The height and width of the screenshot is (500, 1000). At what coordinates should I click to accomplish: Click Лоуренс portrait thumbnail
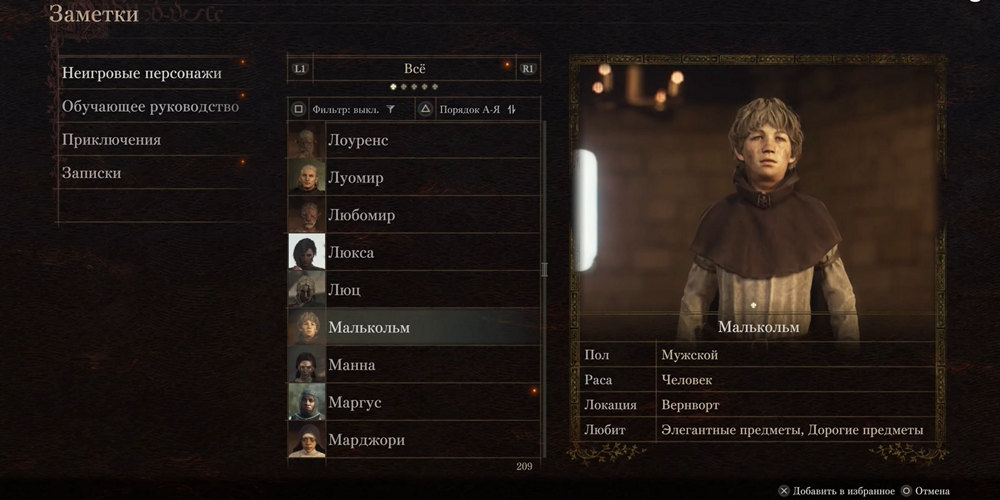[307, 140]
